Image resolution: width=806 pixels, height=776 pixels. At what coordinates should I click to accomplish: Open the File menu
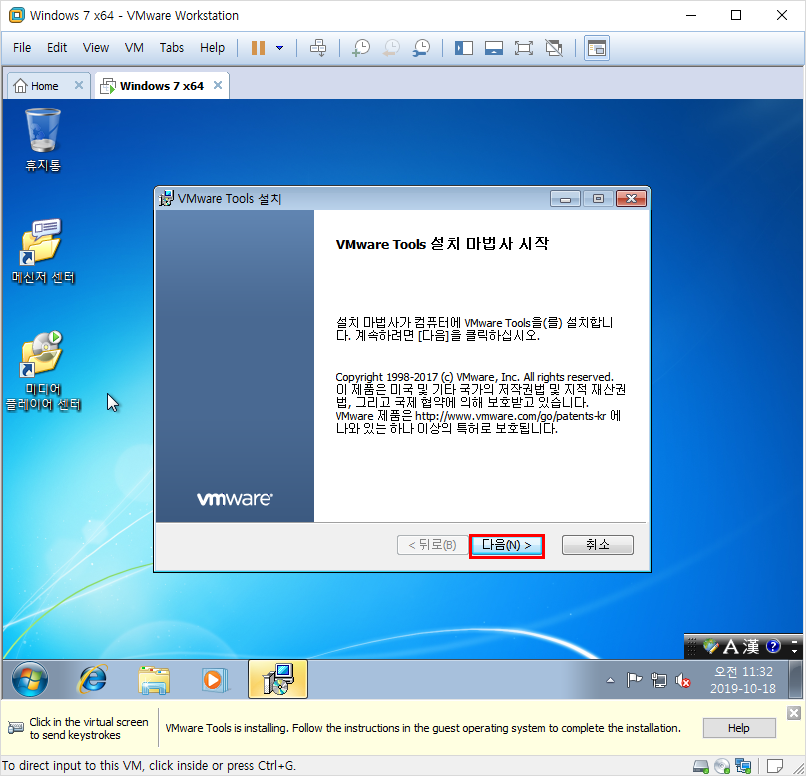22,48
